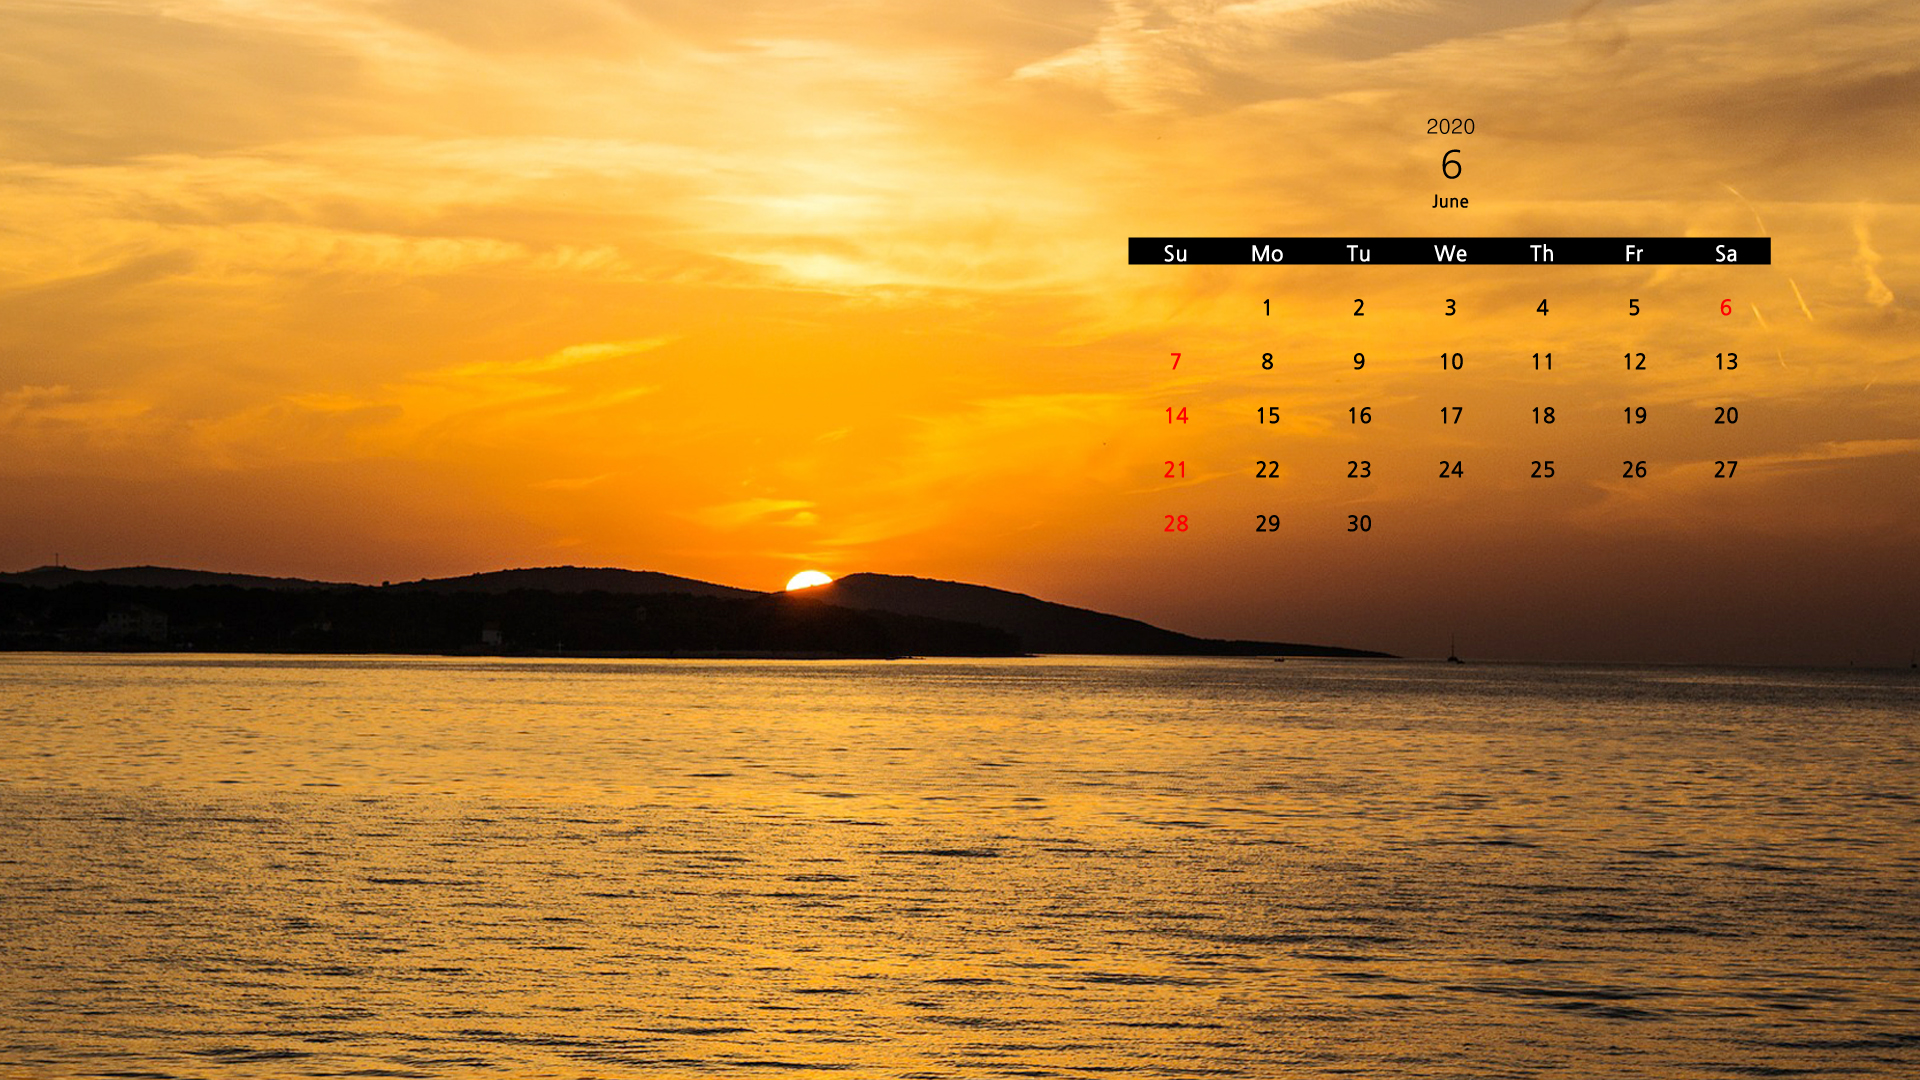The image size is (1920, 1080).
Task: Click the We column header
Action: [1450, 253]
